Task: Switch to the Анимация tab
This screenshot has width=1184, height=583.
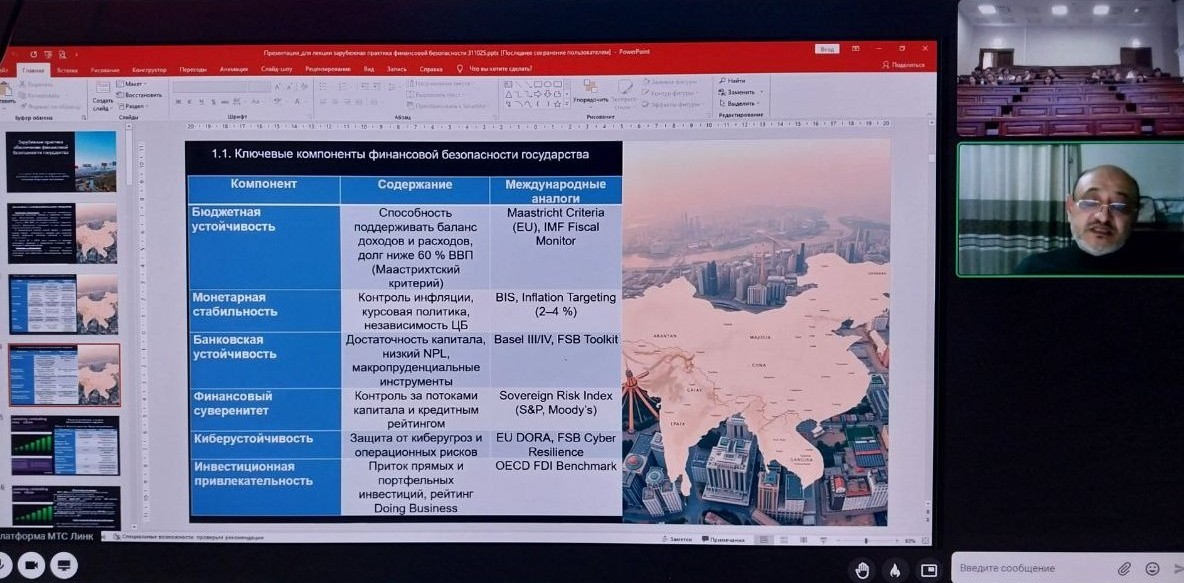Action: click(x=233, y=70)
